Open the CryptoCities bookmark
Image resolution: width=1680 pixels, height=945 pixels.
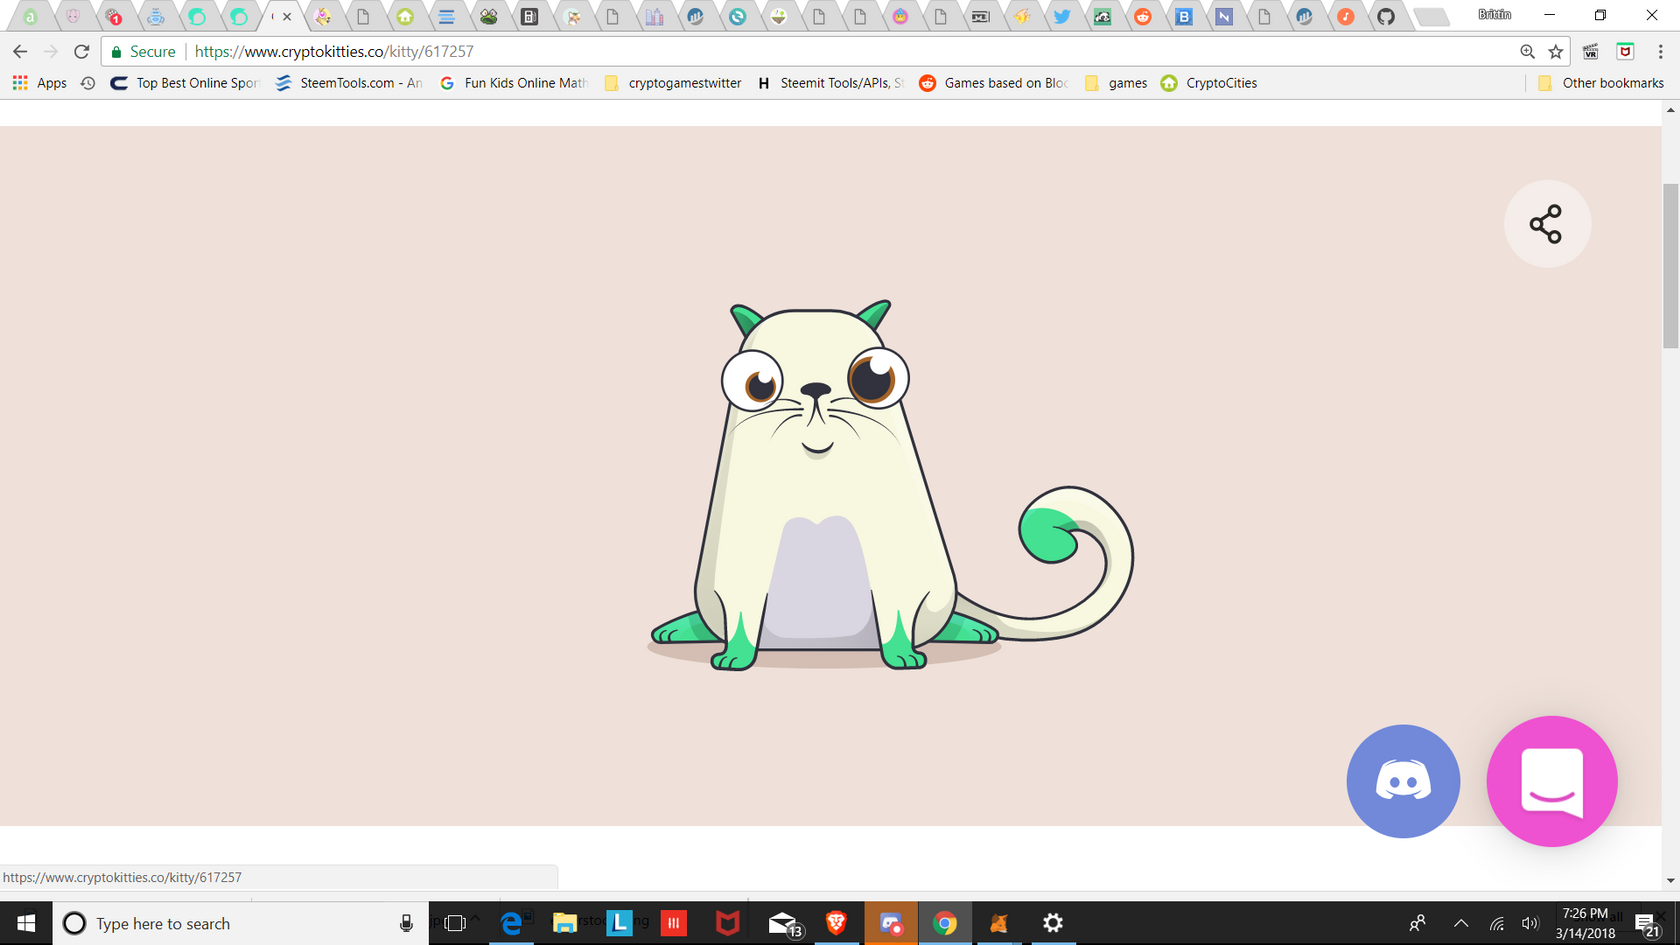pos(1209,83)
